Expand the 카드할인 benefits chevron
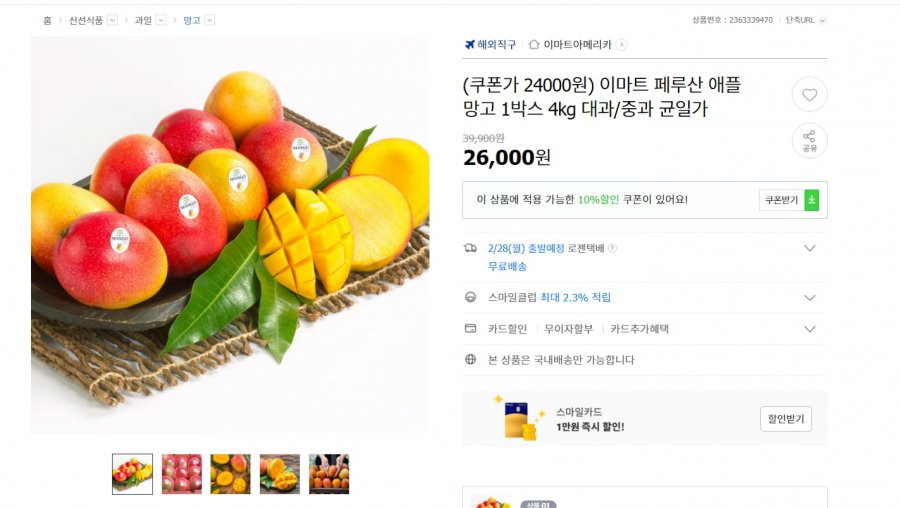This screenshot has width=900, height=508. tap(809, 329)
